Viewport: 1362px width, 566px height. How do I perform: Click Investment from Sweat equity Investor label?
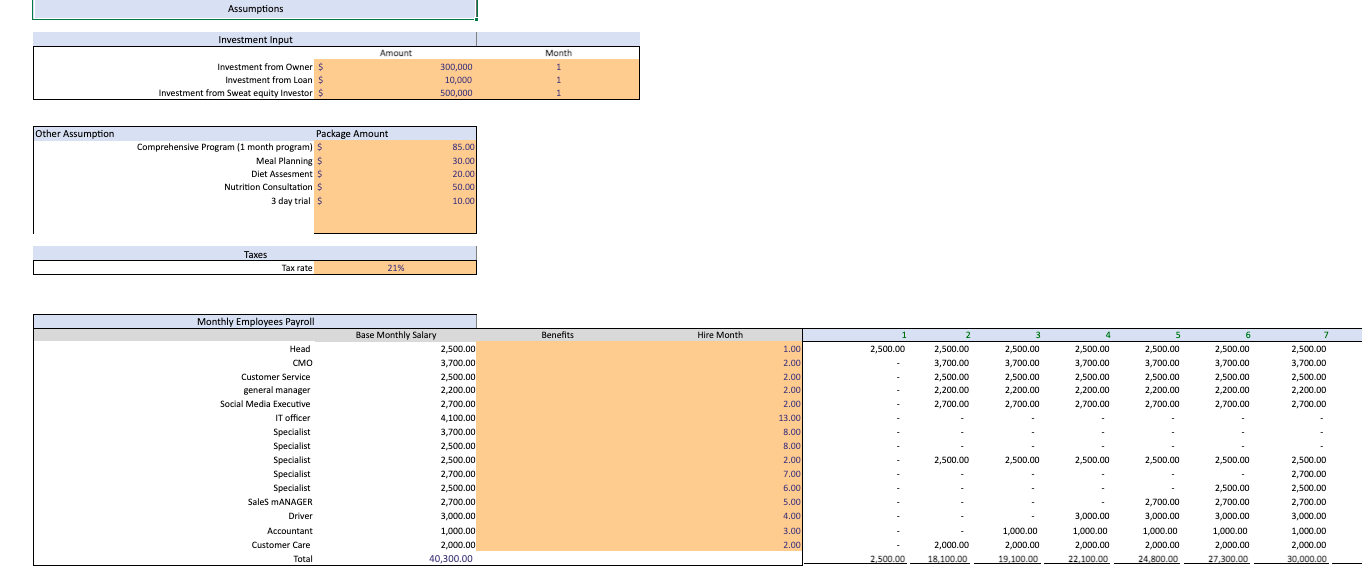pos(235,93)
